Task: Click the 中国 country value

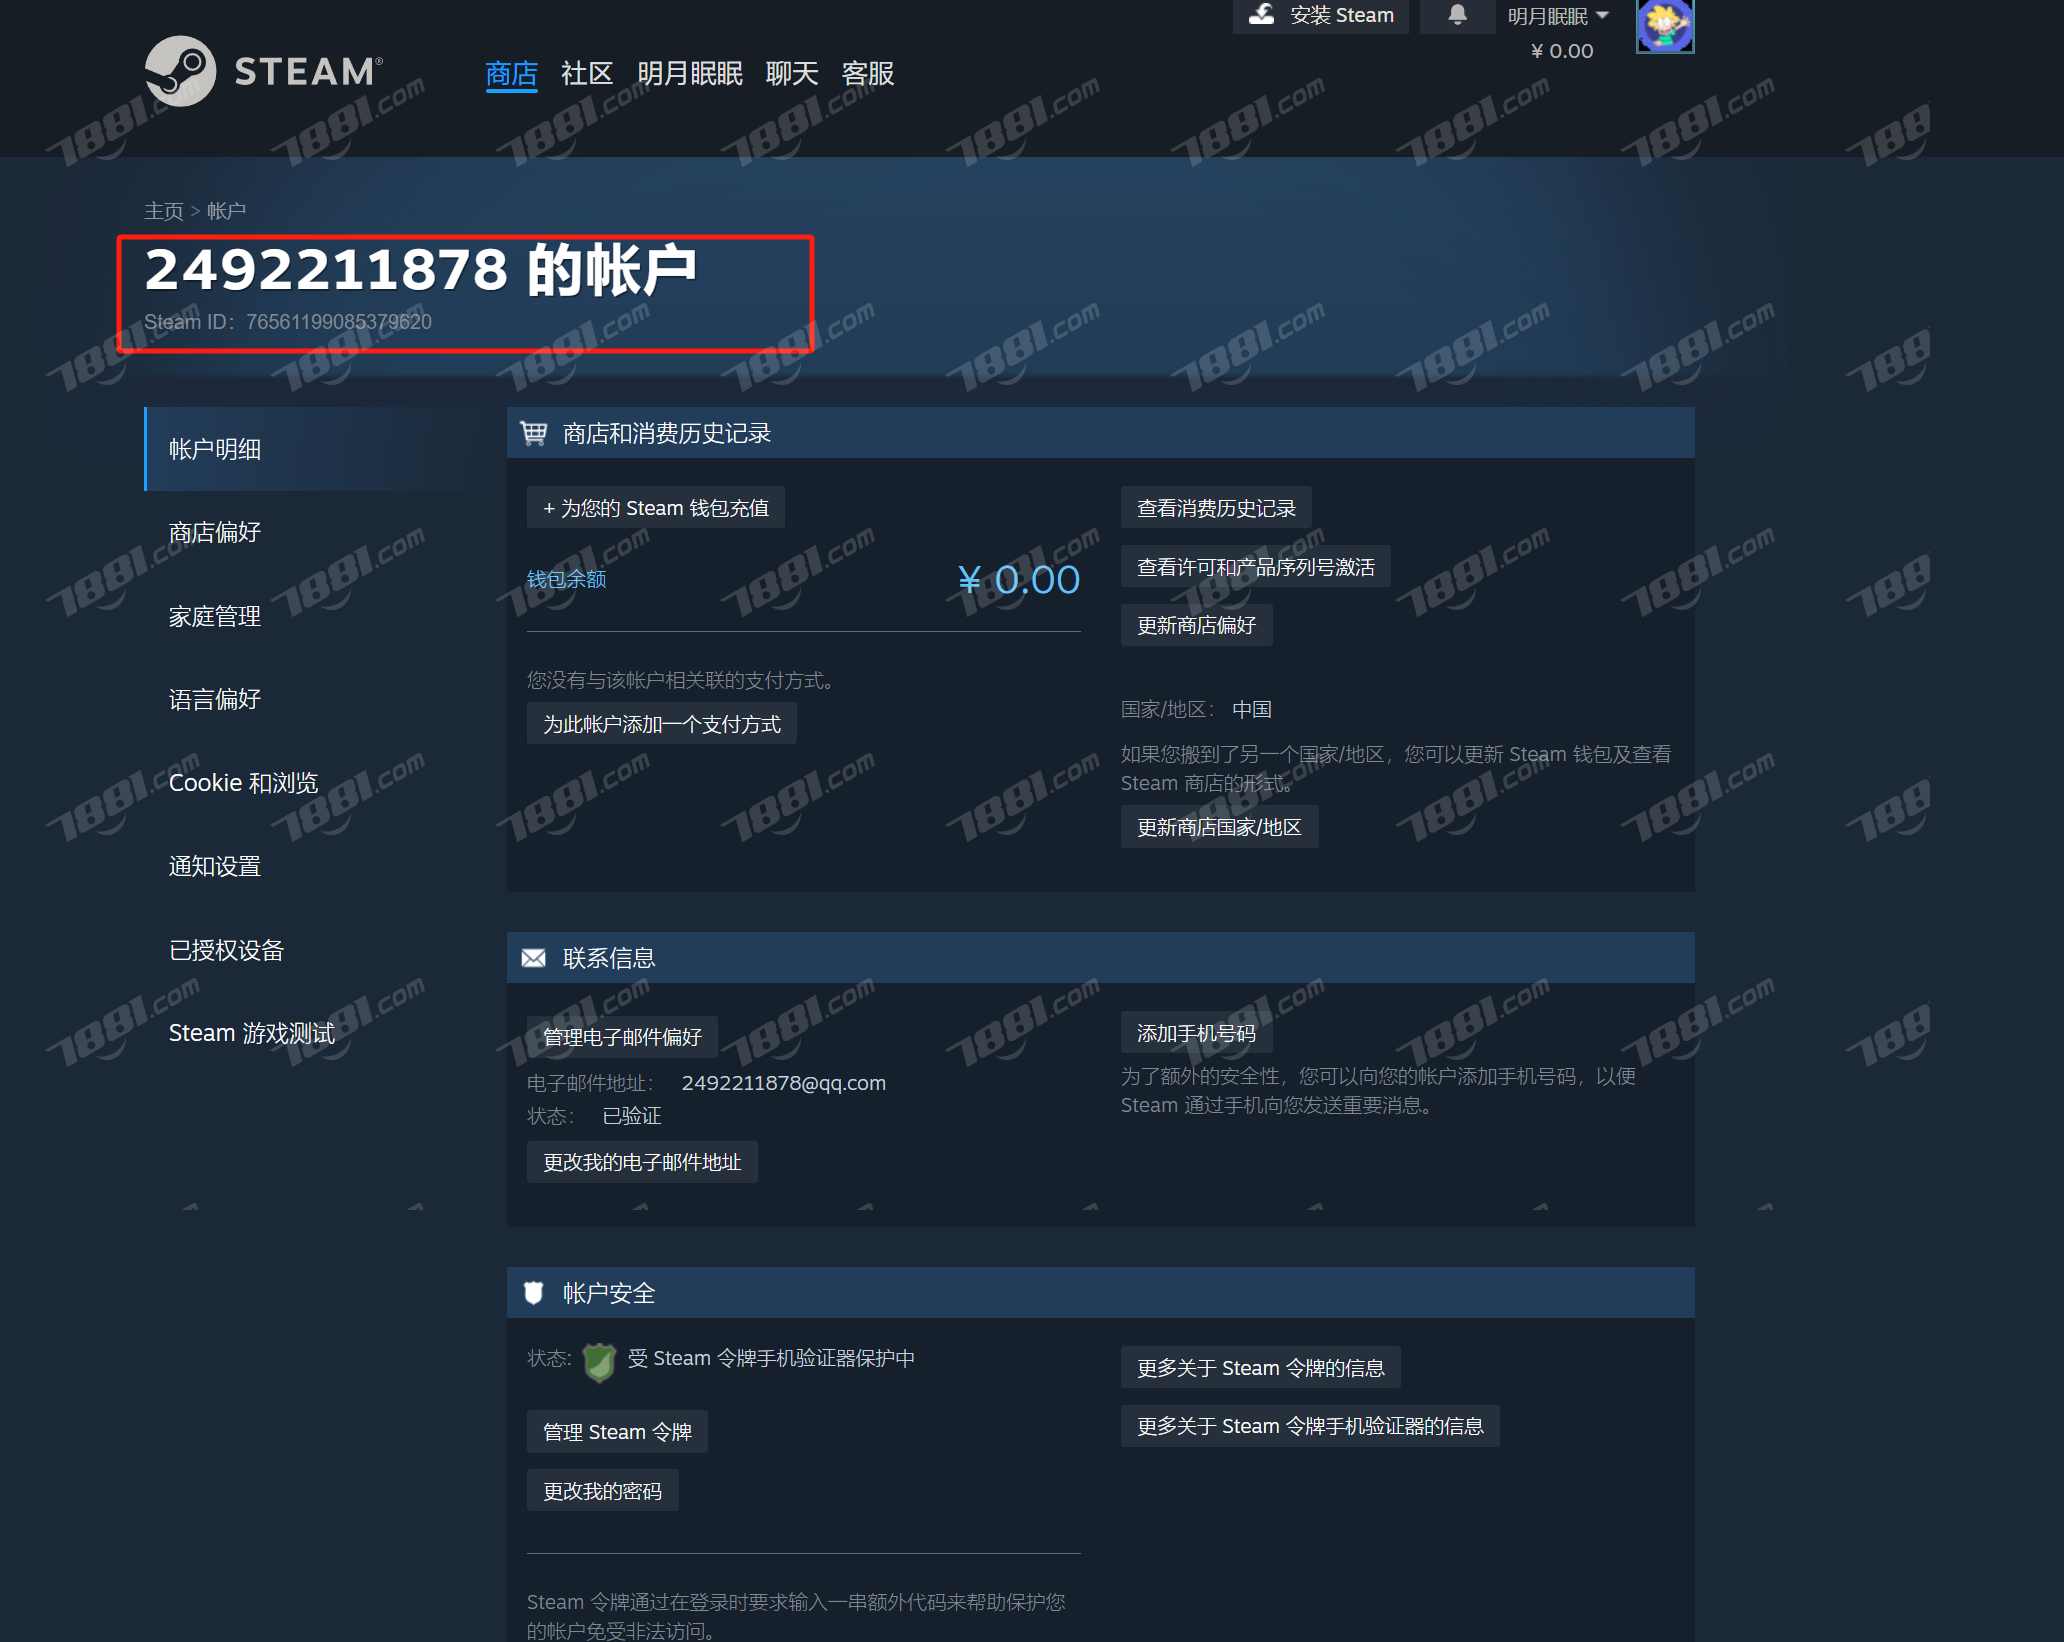Action: (1252, 710)
